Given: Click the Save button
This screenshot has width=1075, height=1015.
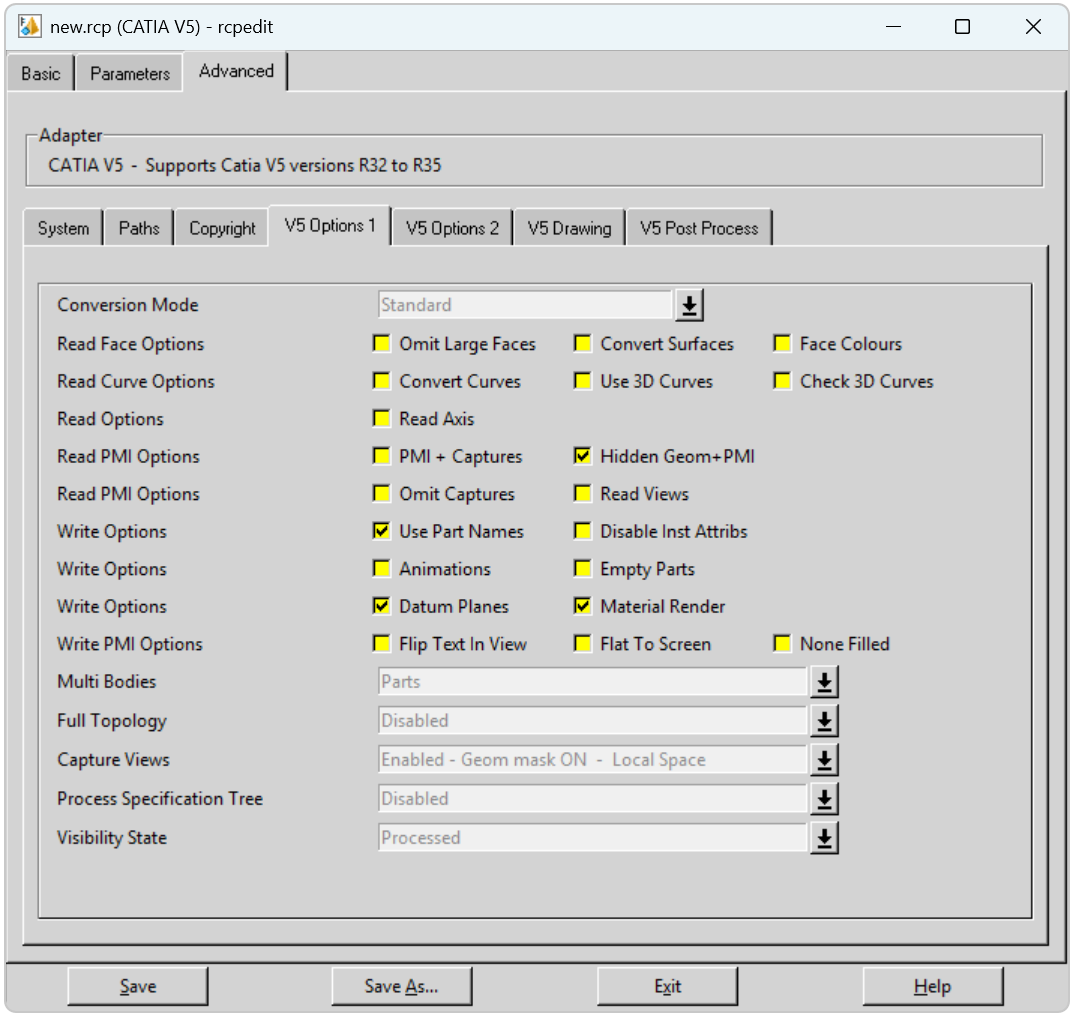Looking at the screenshot, I should point(138,986).
